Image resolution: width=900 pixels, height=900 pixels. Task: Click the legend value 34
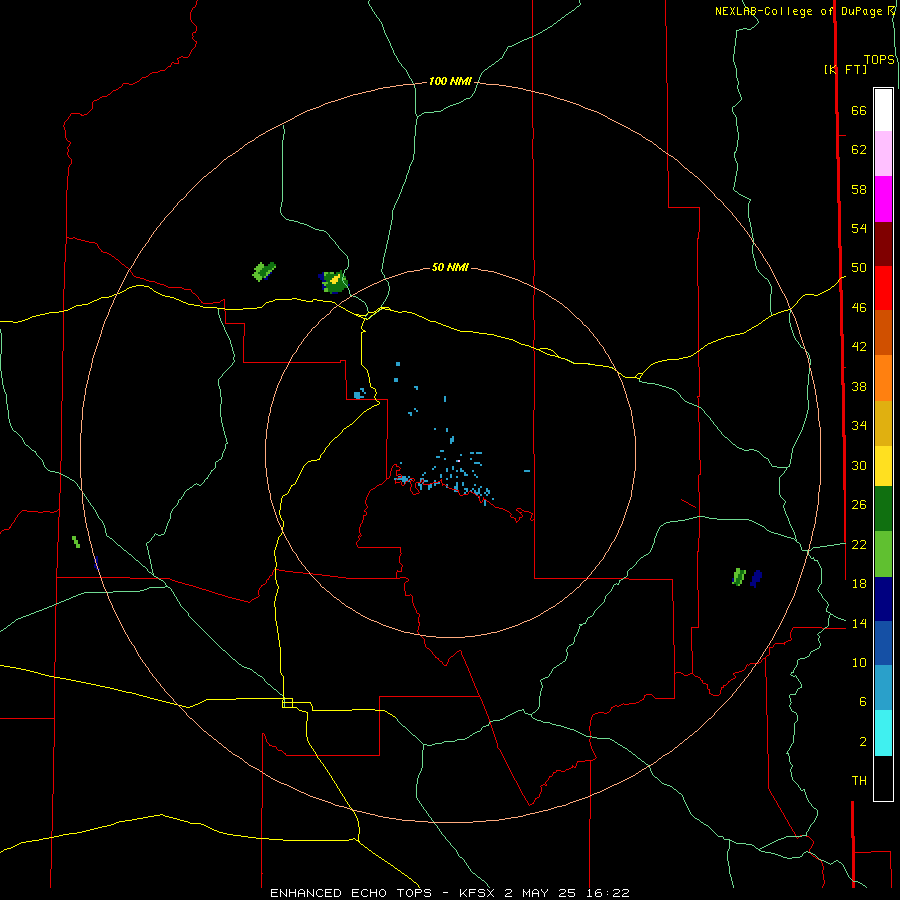859,426
